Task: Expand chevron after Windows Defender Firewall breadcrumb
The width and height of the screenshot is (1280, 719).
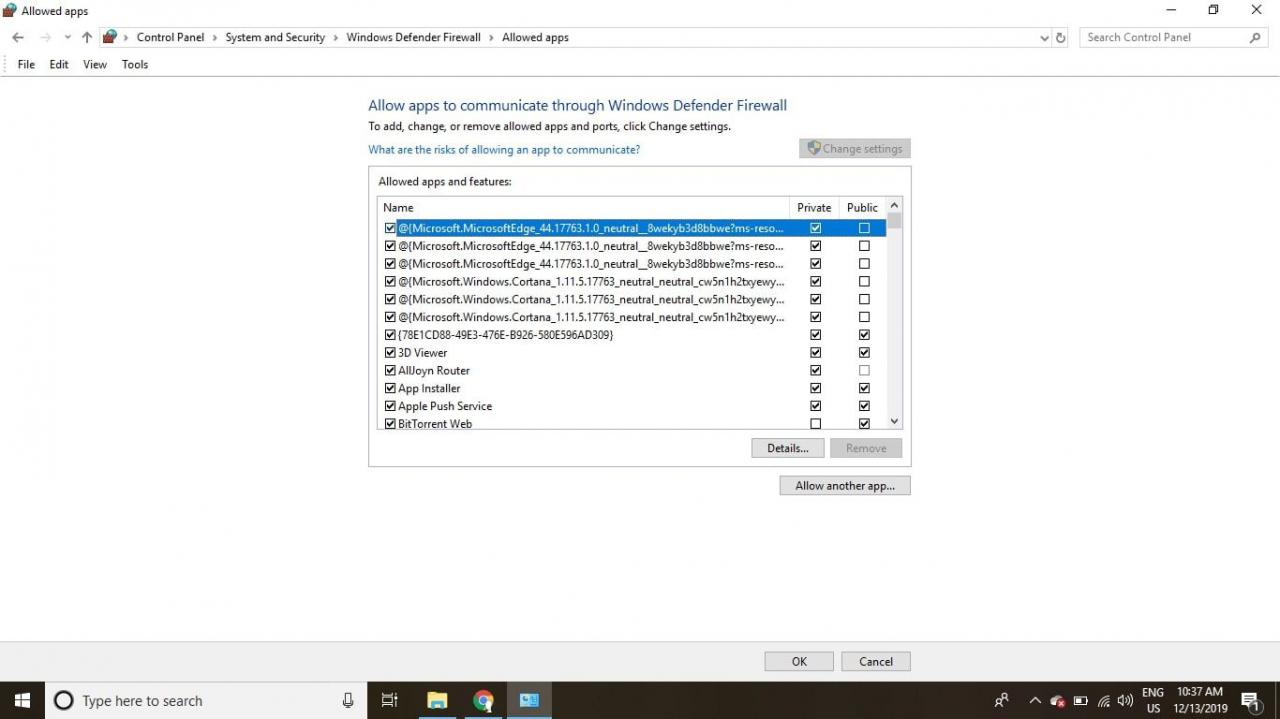Action: tap(492, 38)
